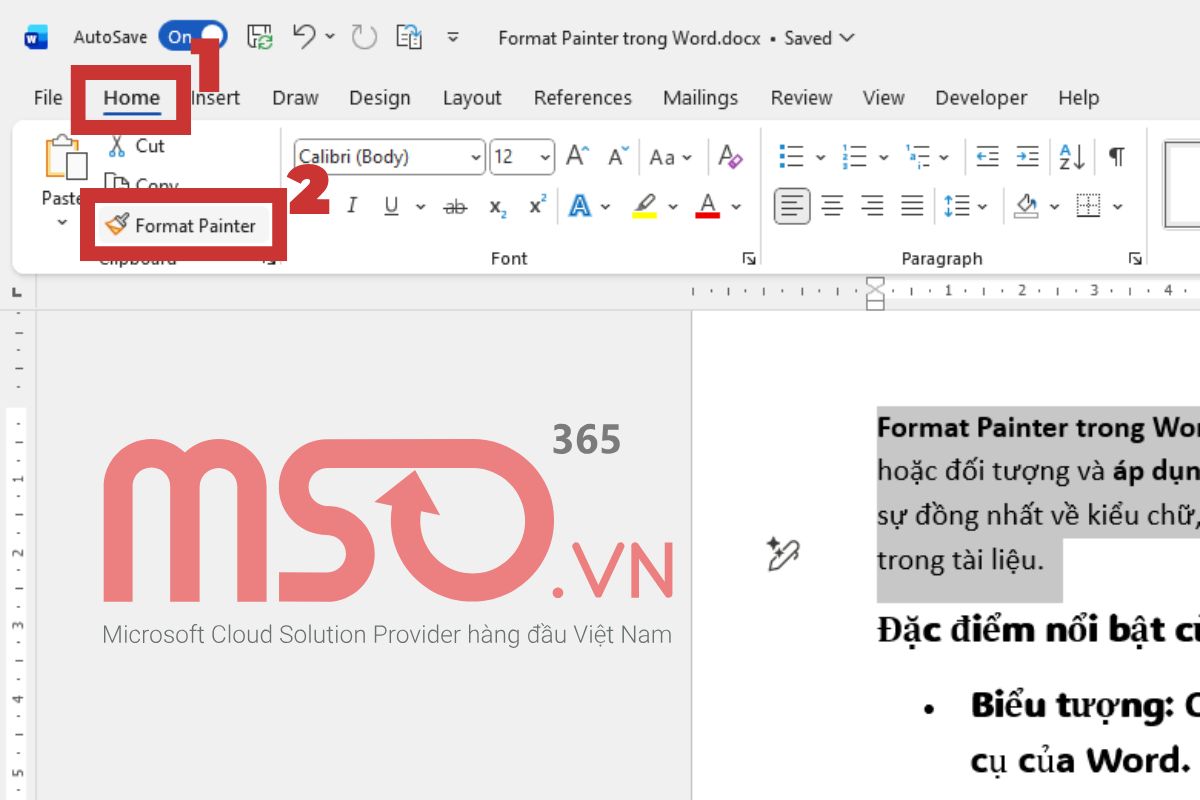The width and height of the screenshot is (1200, 800).
Task: Toggle Italic formatting
Action: pyautogui.click(x=352, y=206)
